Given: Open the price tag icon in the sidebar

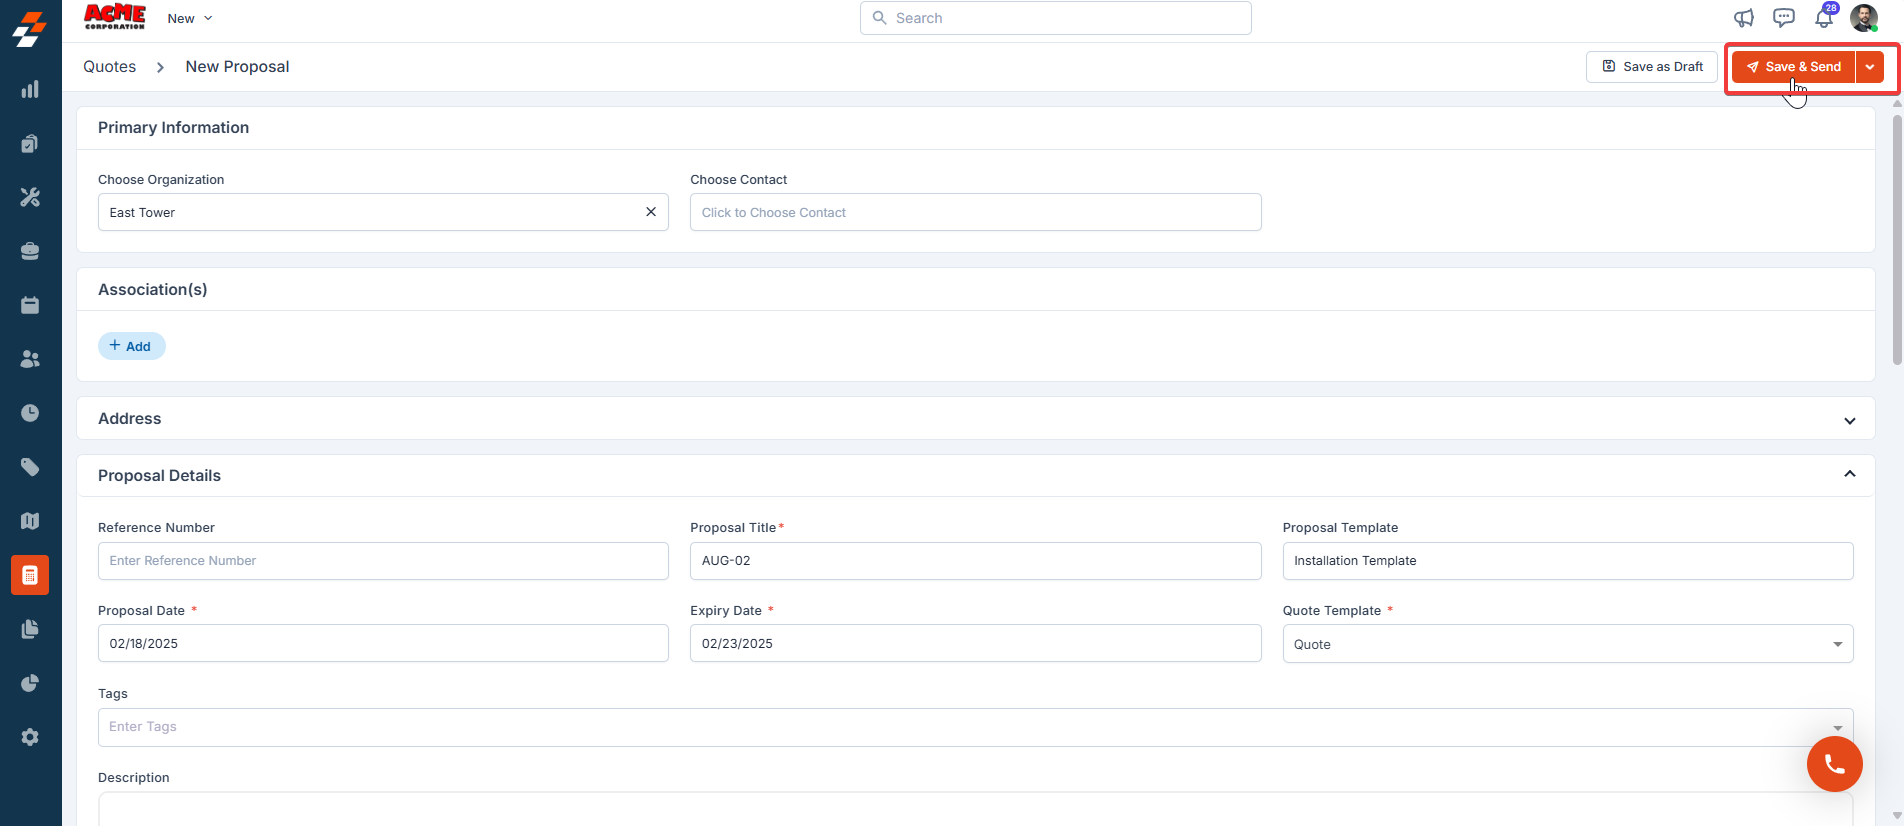Looking at the screenshot, I should tap(30, 467).
